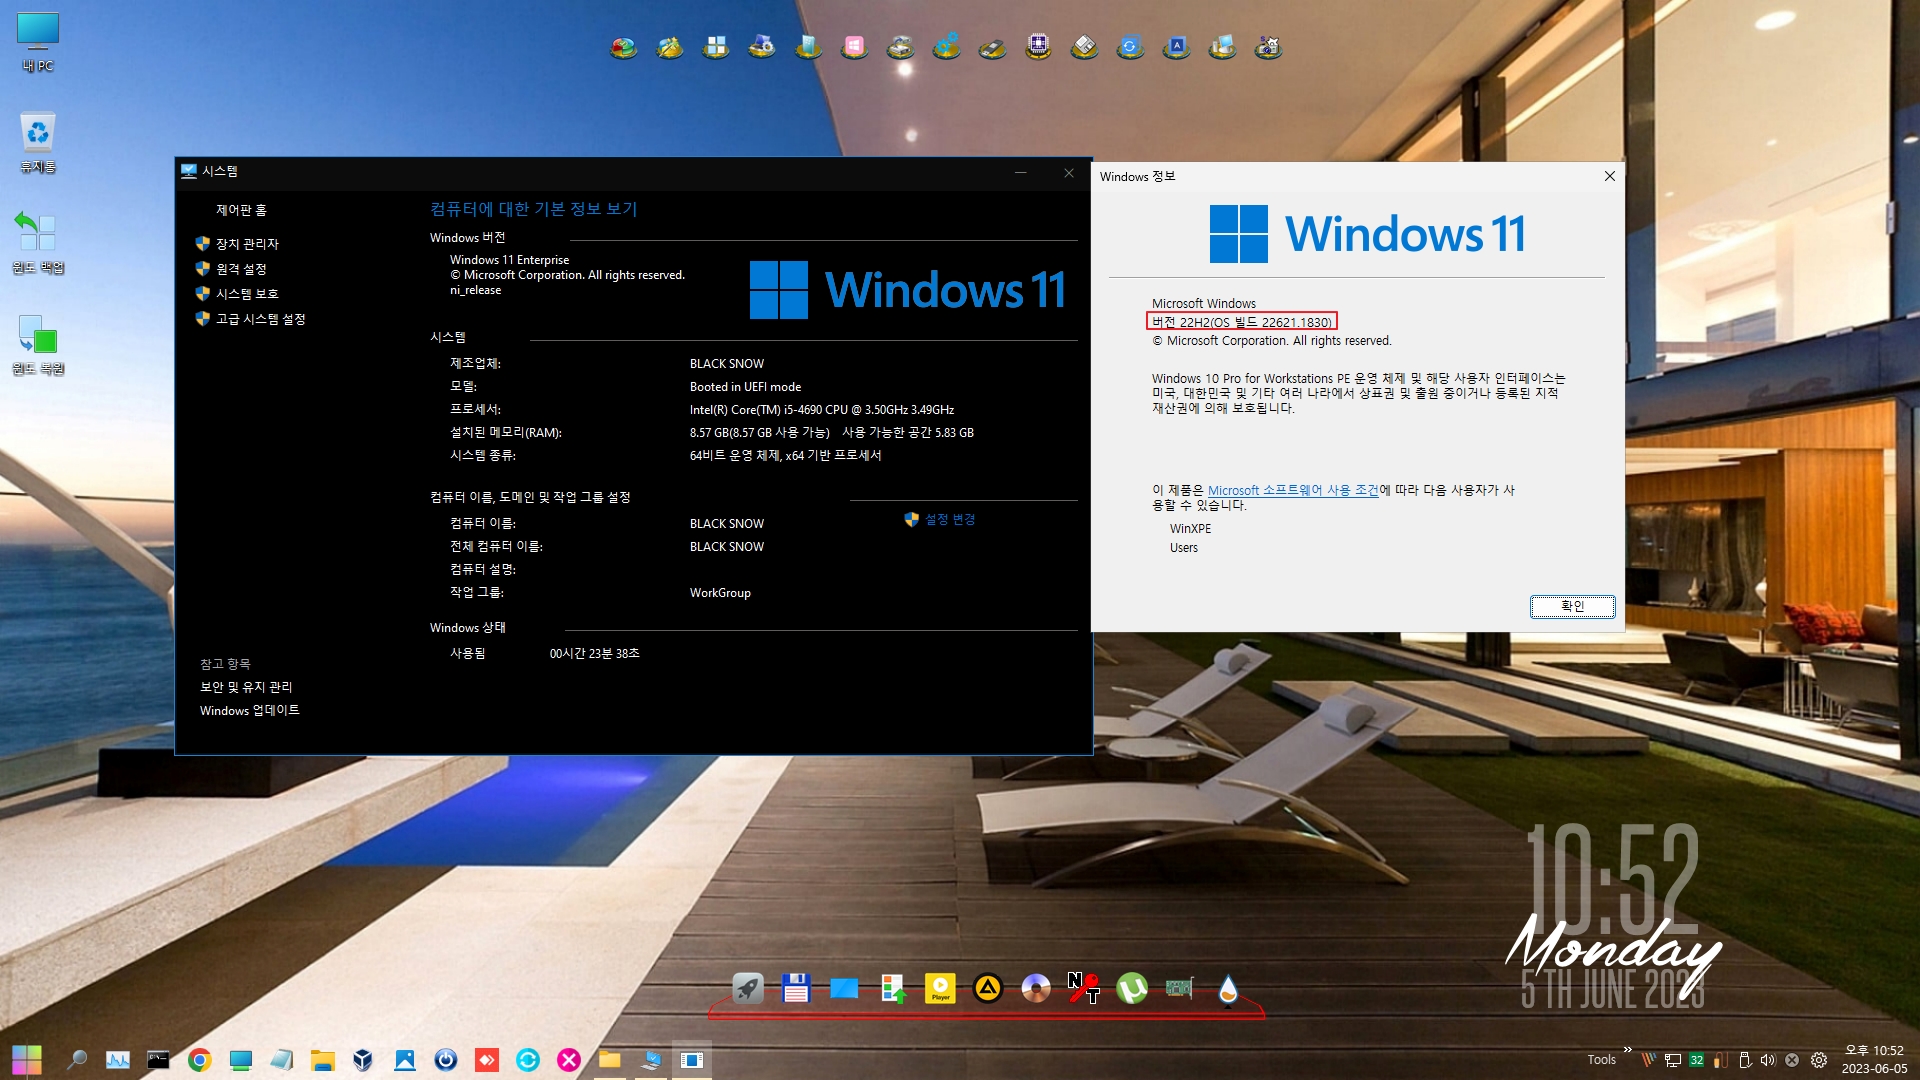
Task: Open the settings gear in system tray
Action: click(x=1819, y=1060)
